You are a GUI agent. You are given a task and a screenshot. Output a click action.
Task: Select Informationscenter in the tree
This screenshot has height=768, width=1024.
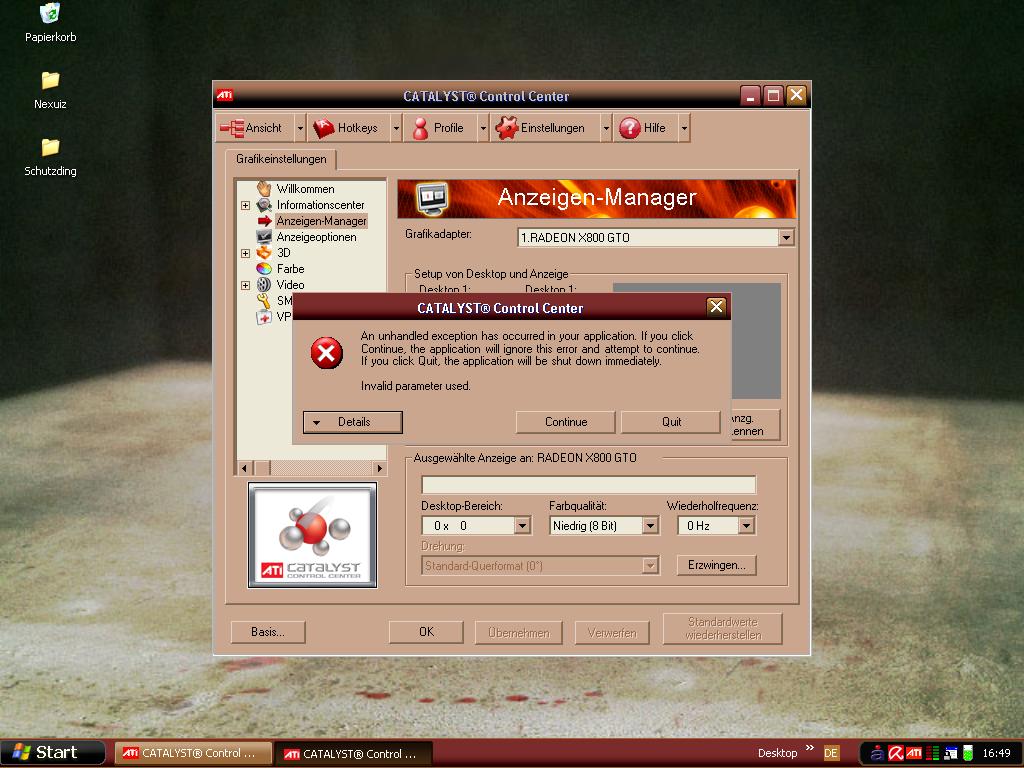320,205
